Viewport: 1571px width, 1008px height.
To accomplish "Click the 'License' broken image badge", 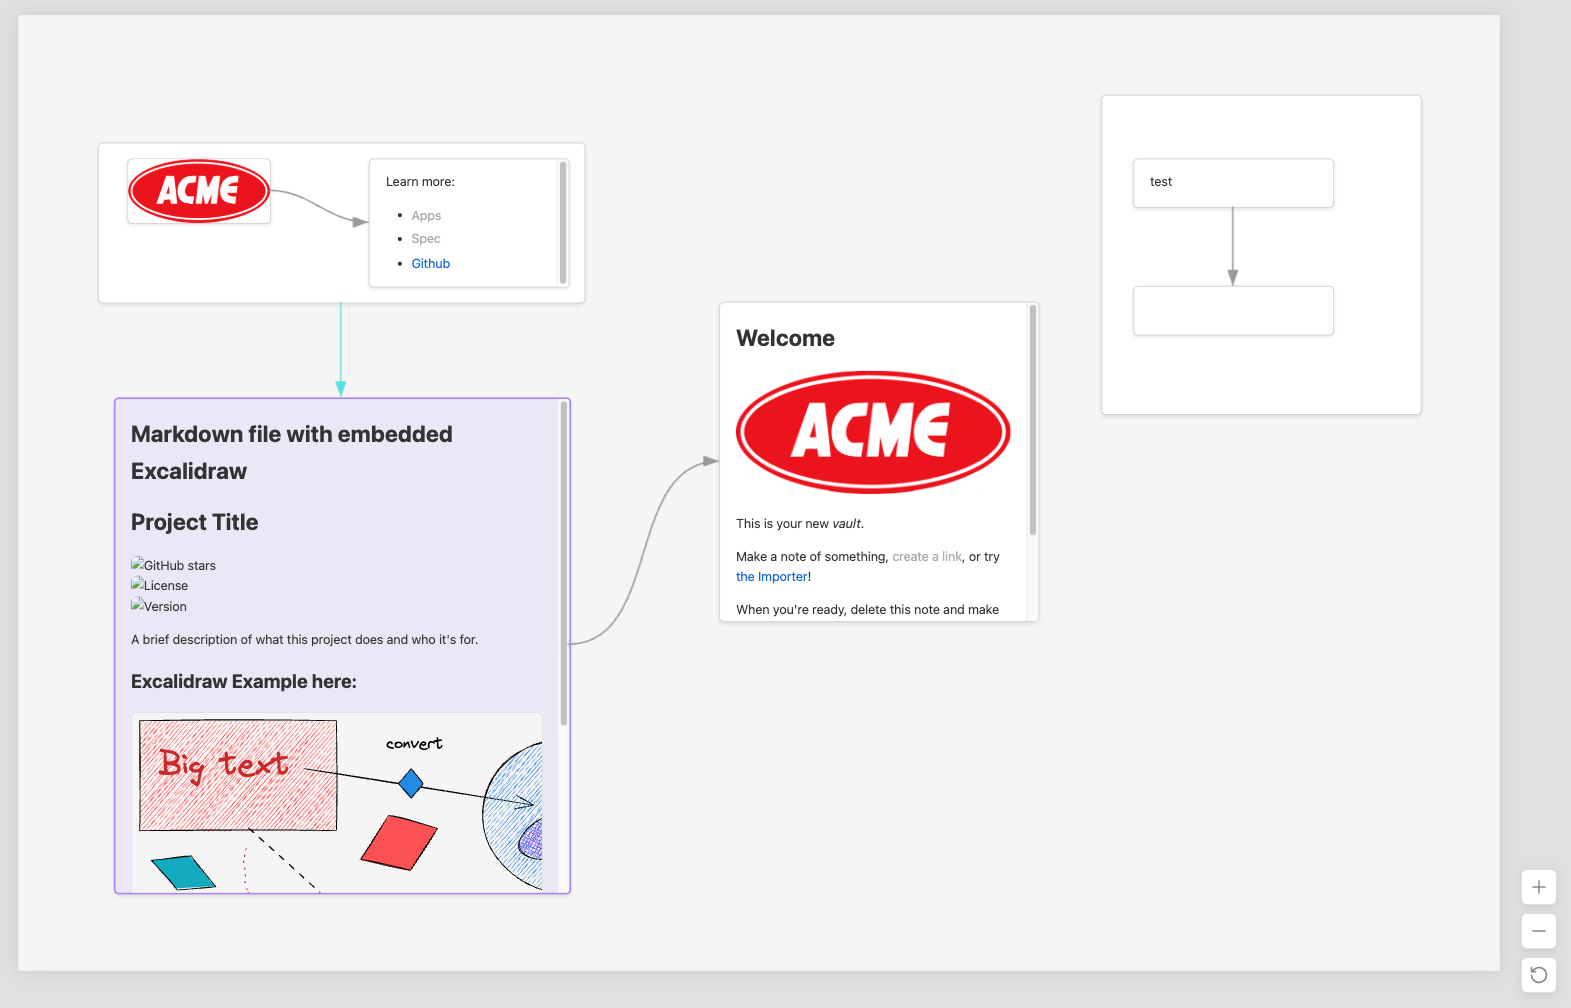I will click(x=159, y=585).
